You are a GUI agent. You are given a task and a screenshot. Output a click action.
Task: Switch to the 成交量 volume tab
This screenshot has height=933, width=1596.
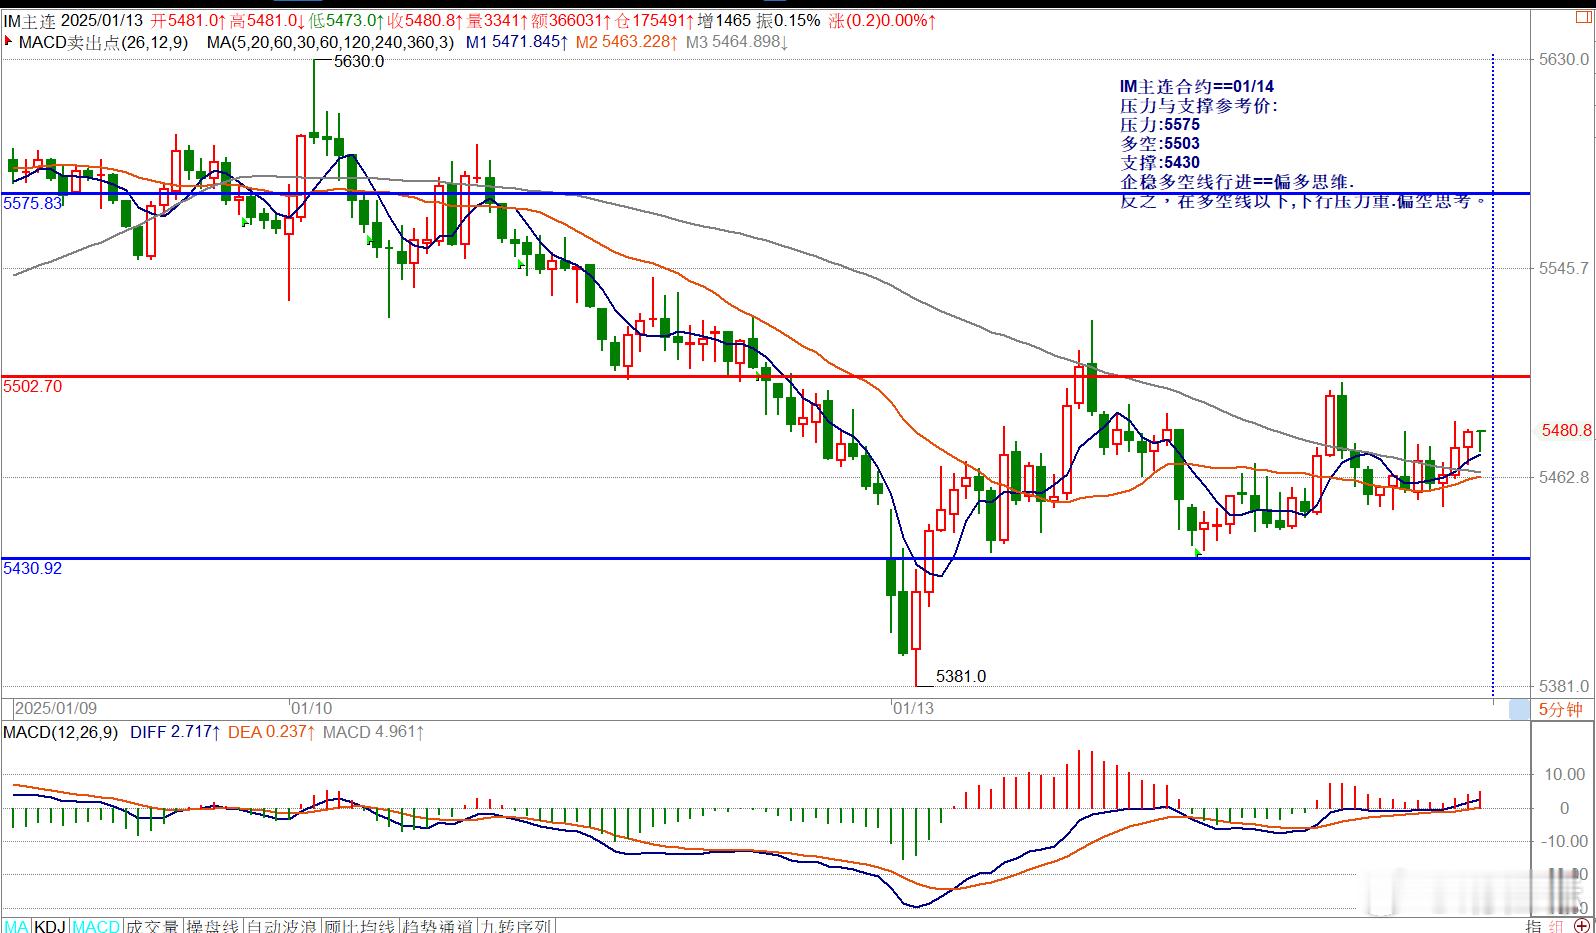pyautogui.click(x=152, y=926)
